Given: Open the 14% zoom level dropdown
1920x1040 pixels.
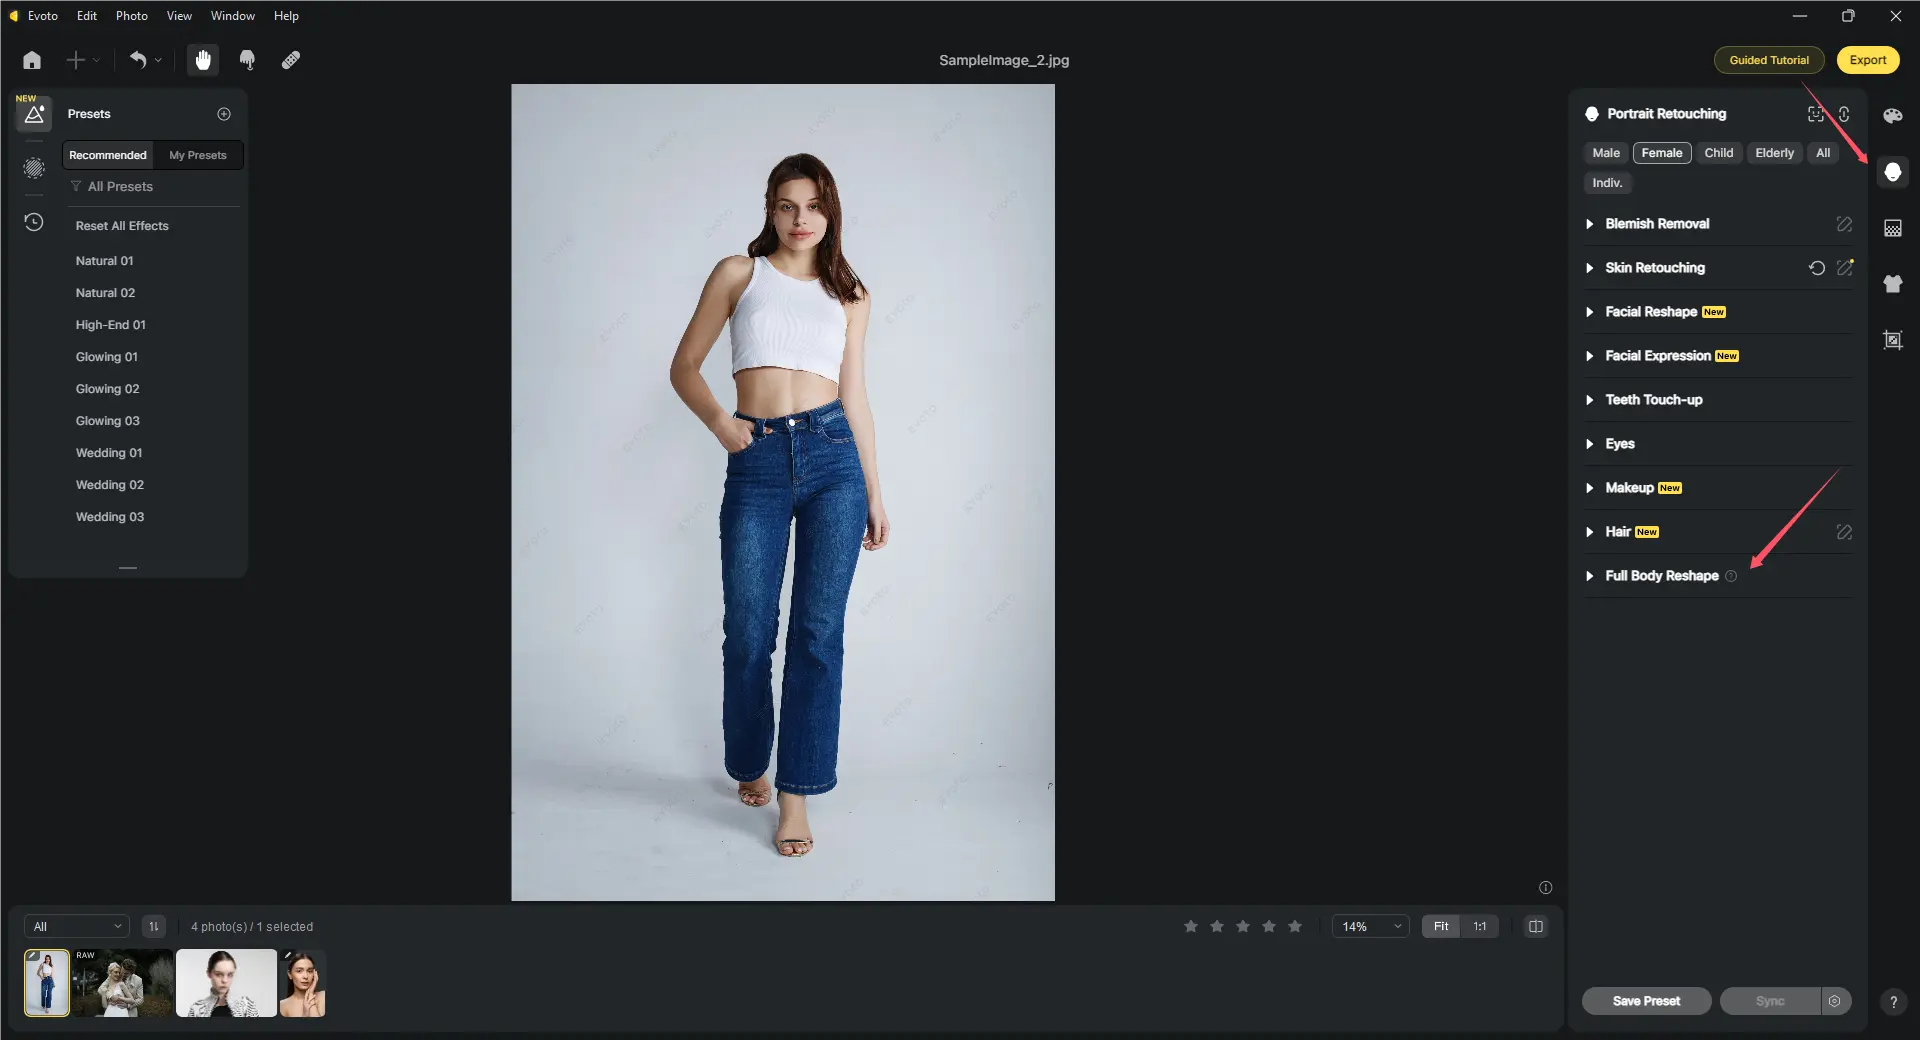Looking at the screenshot, I should pyautogui.click(x=1370, y=926).
